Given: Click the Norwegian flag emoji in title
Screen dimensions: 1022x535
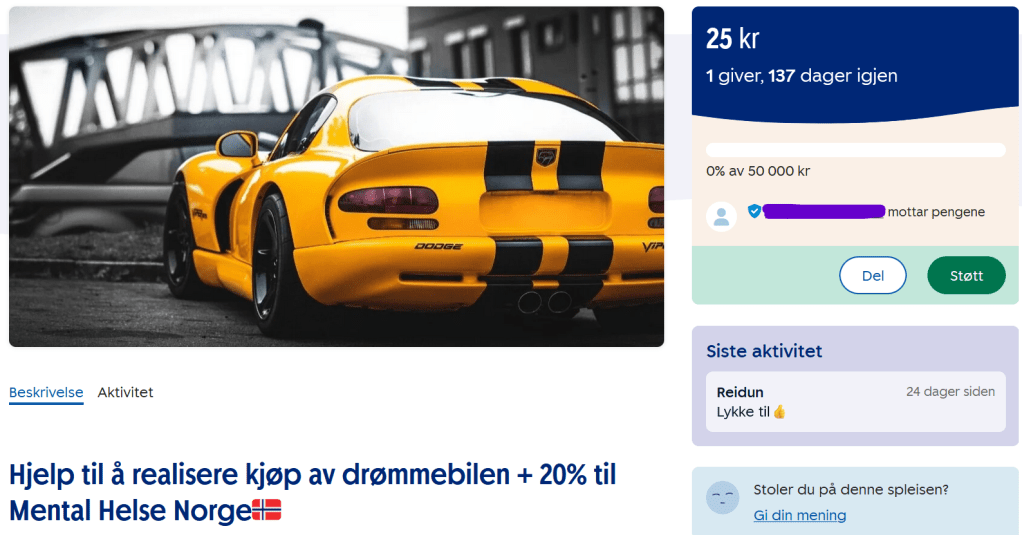Looking at the screenshot, I should coord(267,510).
